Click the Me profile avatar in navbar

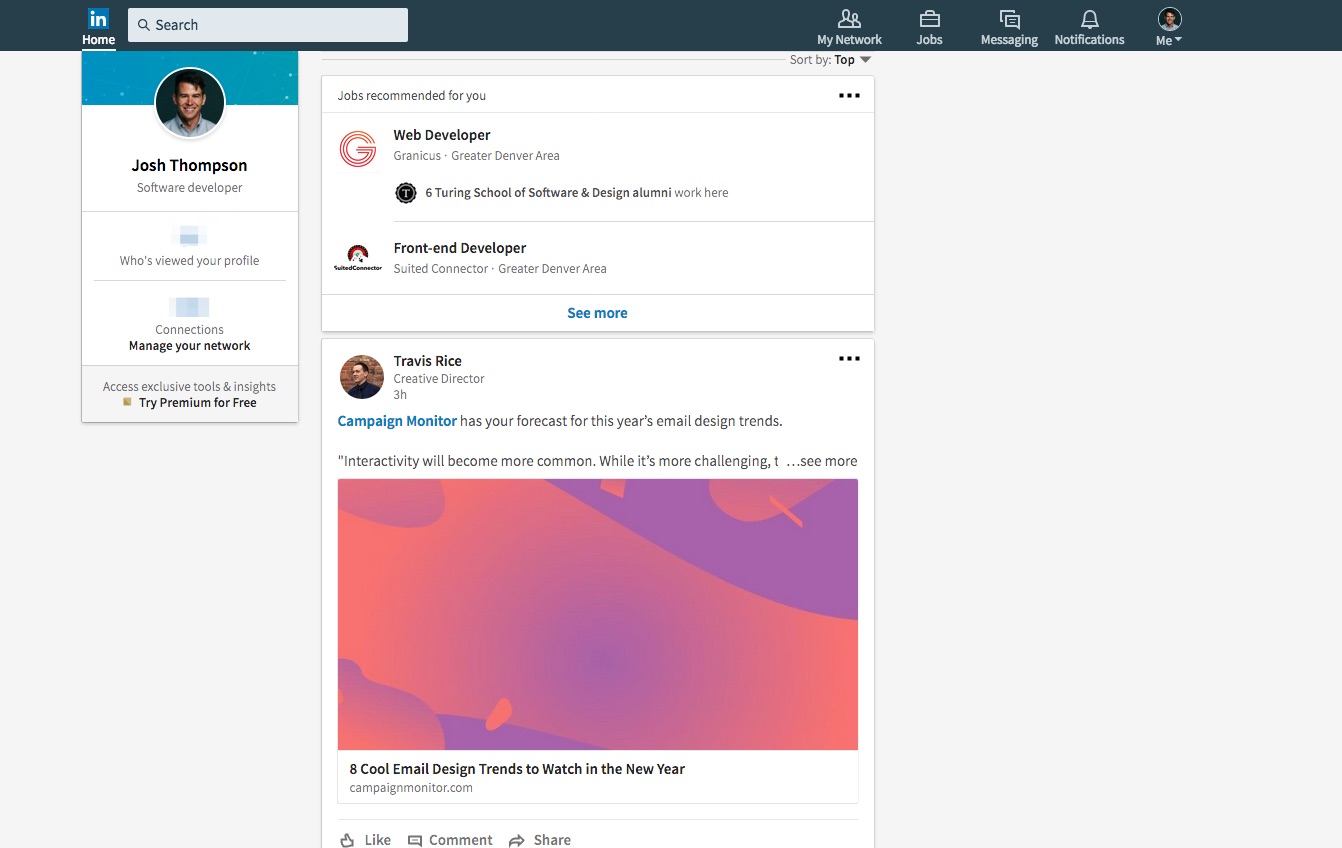1169,18
